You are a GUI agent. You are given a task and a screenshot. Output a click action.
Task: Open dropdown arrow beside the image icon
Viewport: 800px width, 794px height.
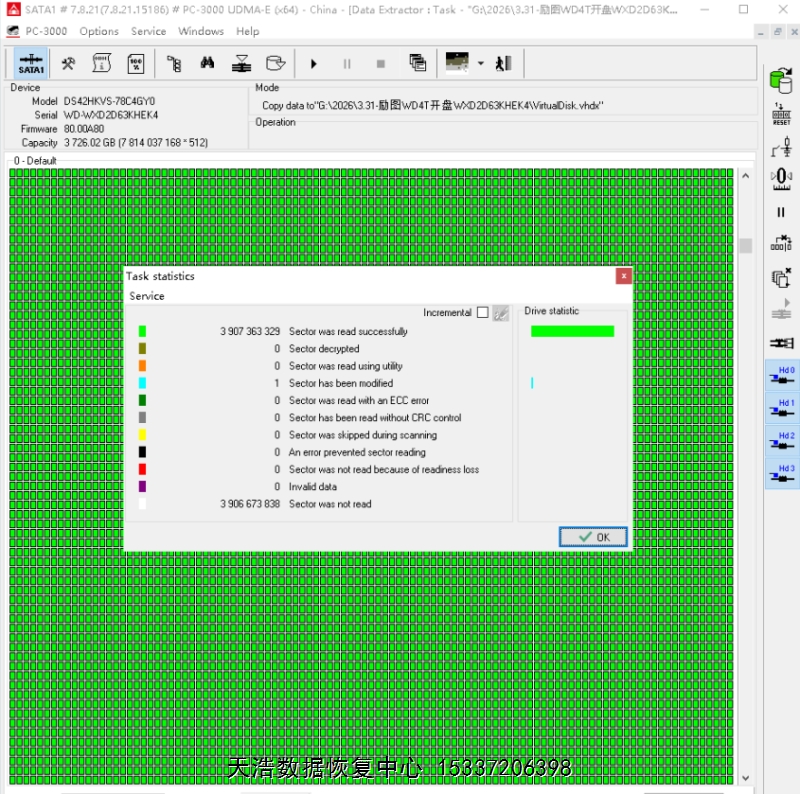(481, 64)
